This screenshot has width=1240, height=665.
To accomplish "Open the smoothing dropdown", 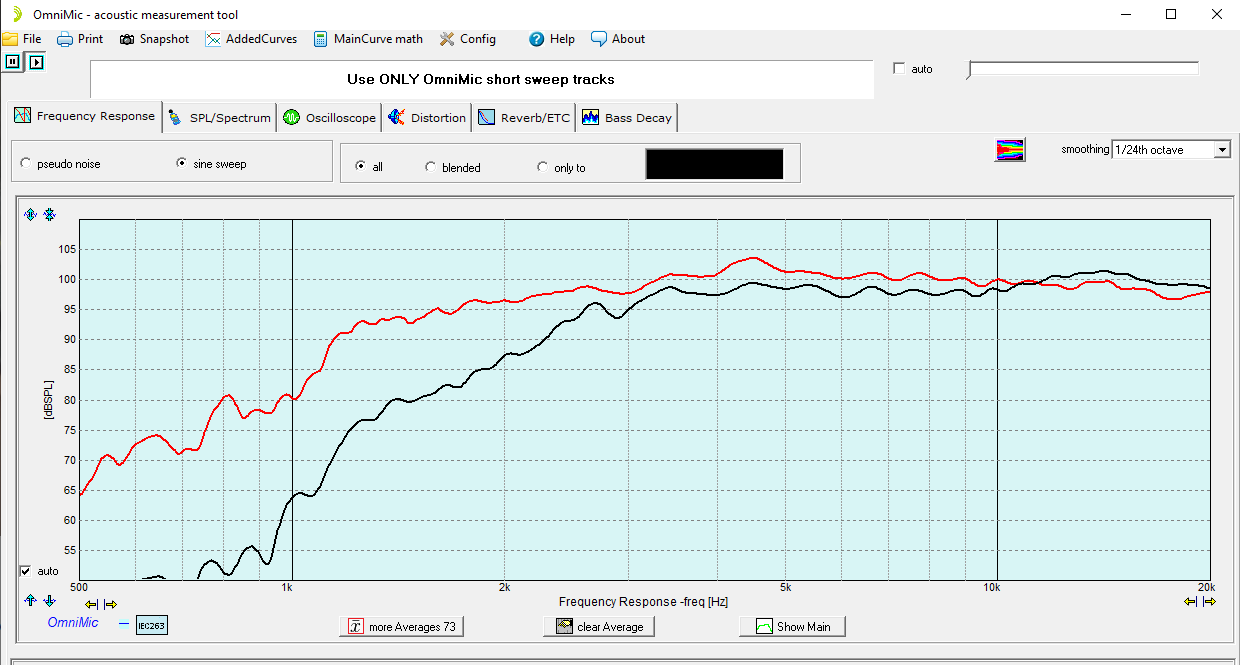I will tap(1221, 150).
